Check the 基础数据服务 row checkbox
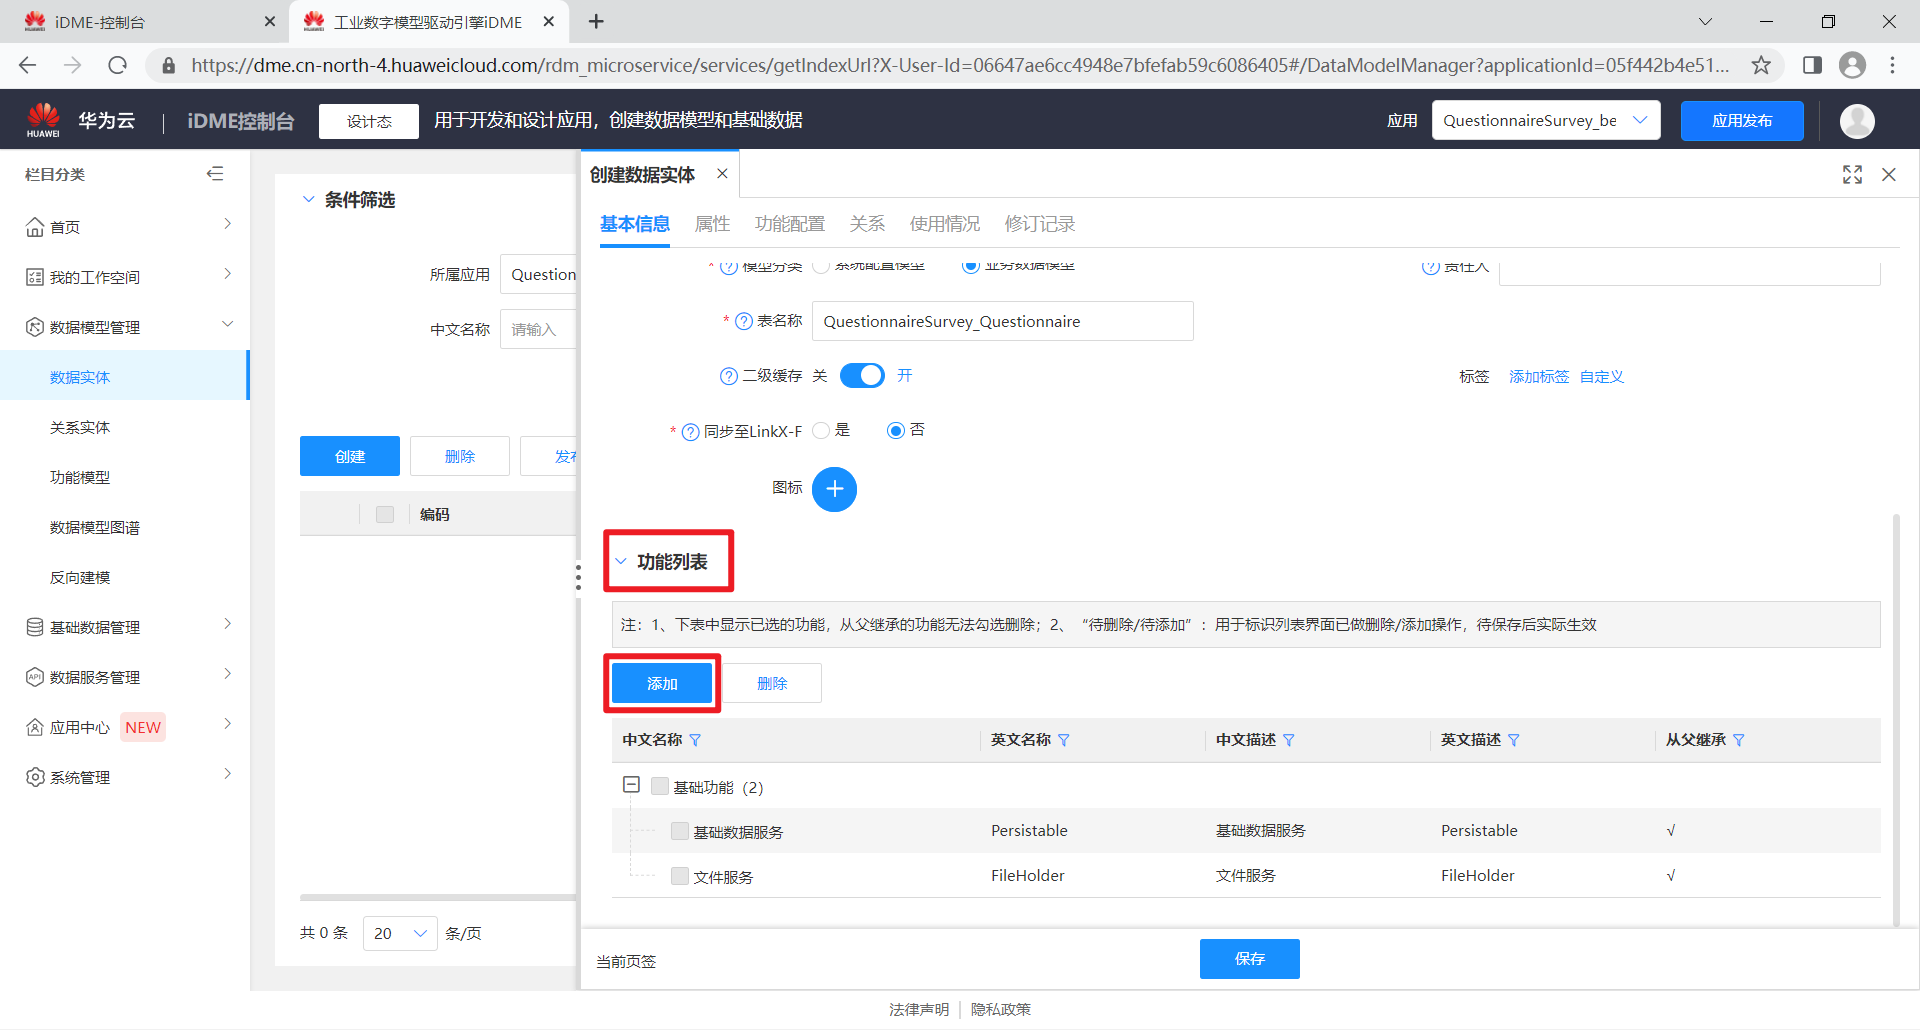Image resolution: width=1920 pixels, height=1030 pixels. coord(680,831)
